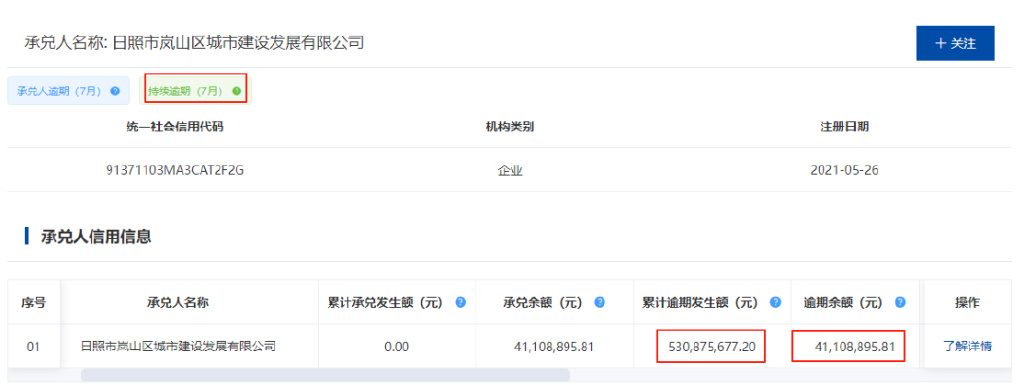Click the 序号 column header

point(33,303)
